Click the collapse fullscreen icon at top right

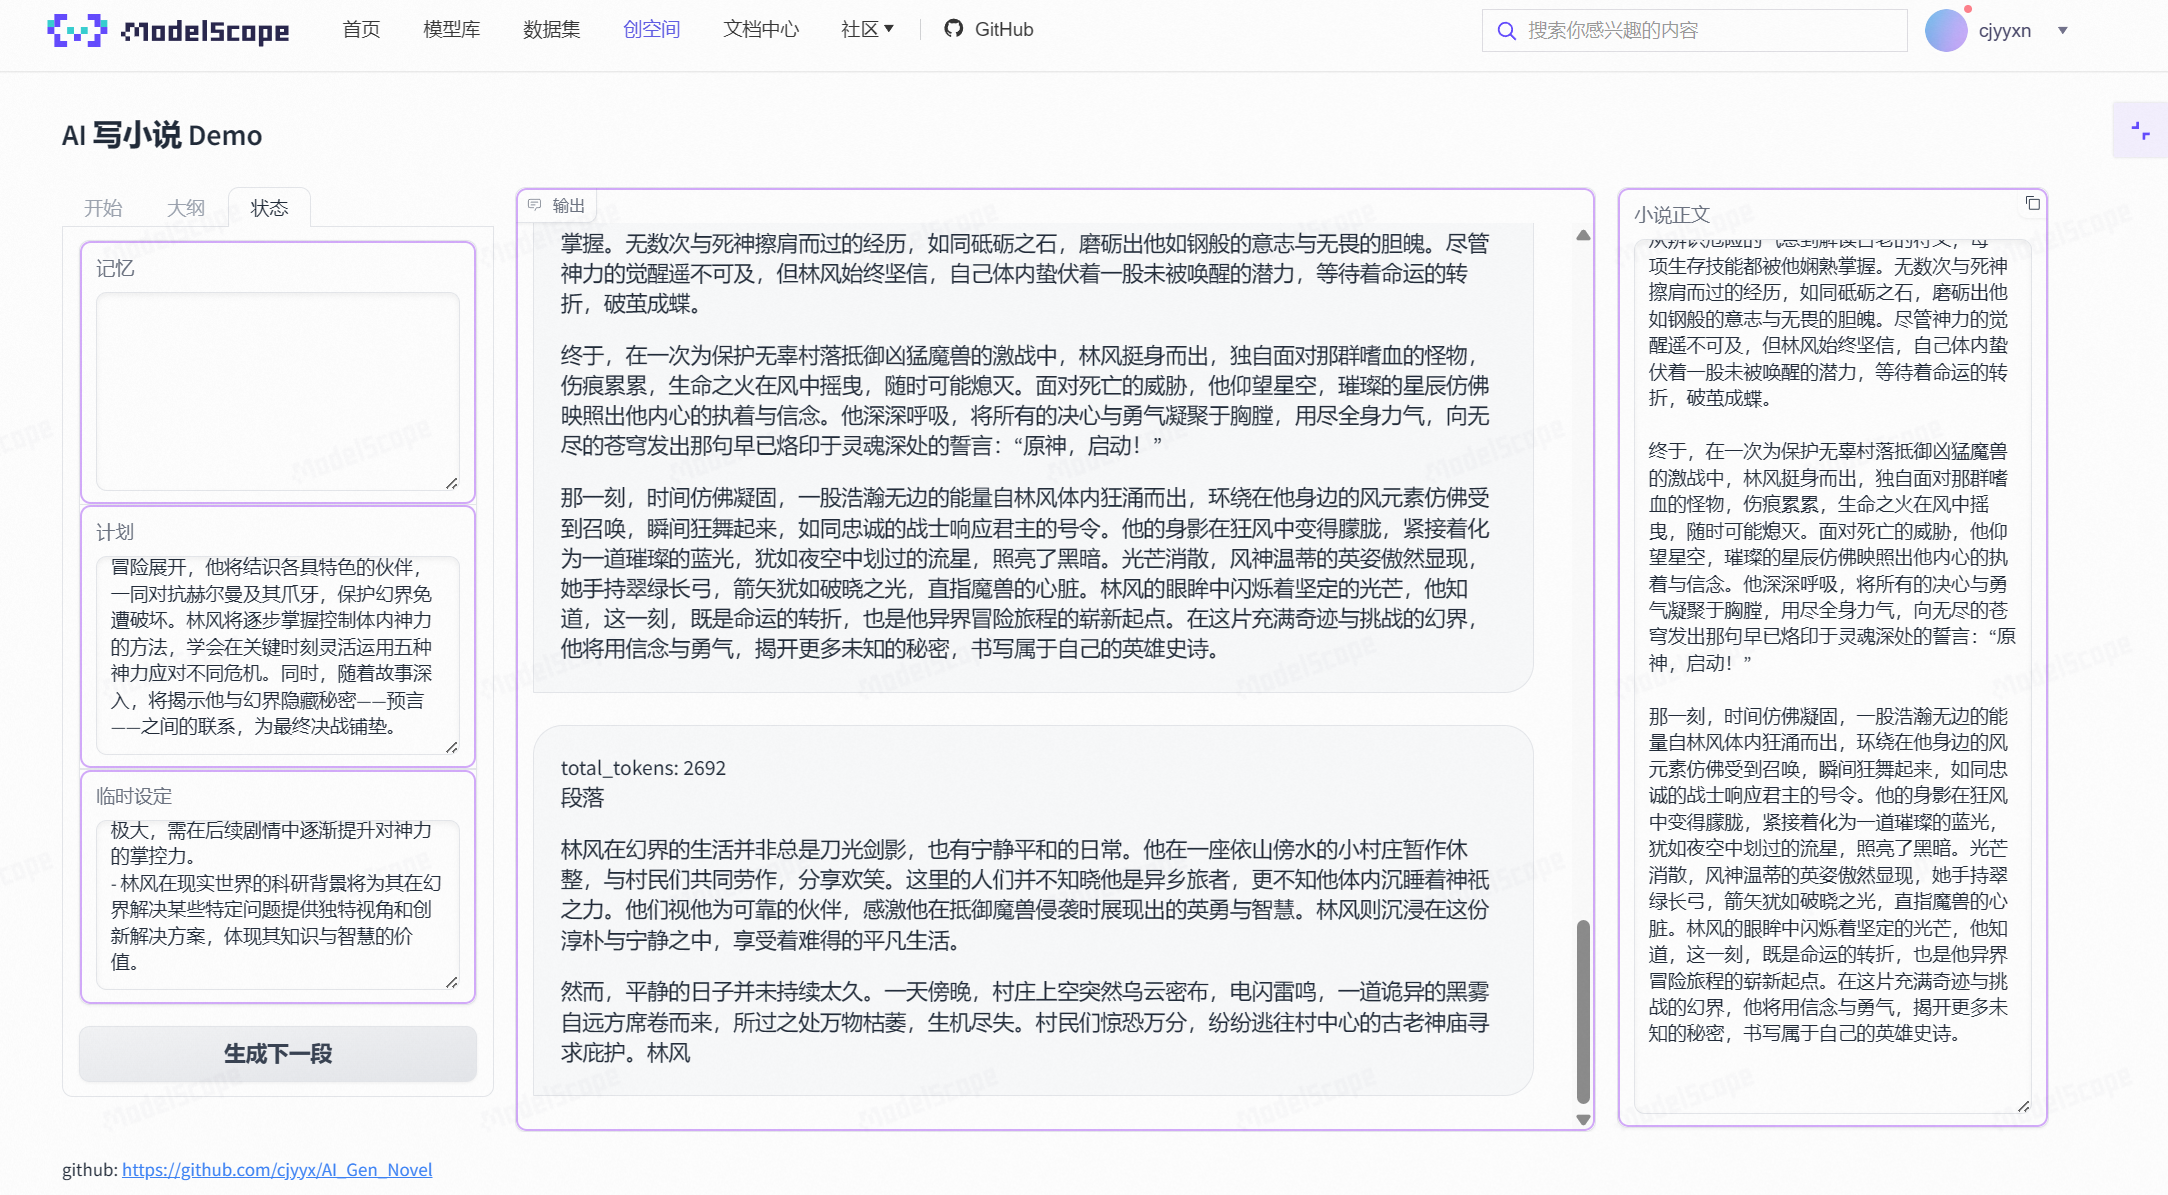click(x=2140, y=130)
